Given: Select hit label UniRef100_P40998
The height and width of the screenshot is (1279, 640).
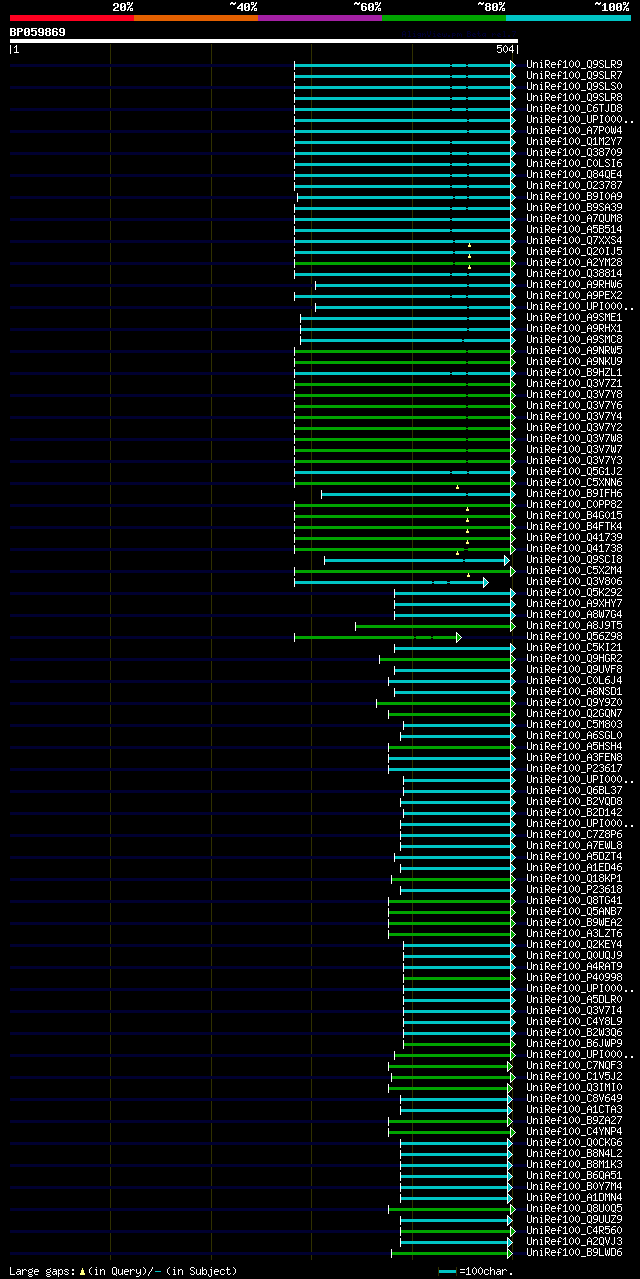Looking at the screenshot, I should pyautogui.click(x=574, y=977).
